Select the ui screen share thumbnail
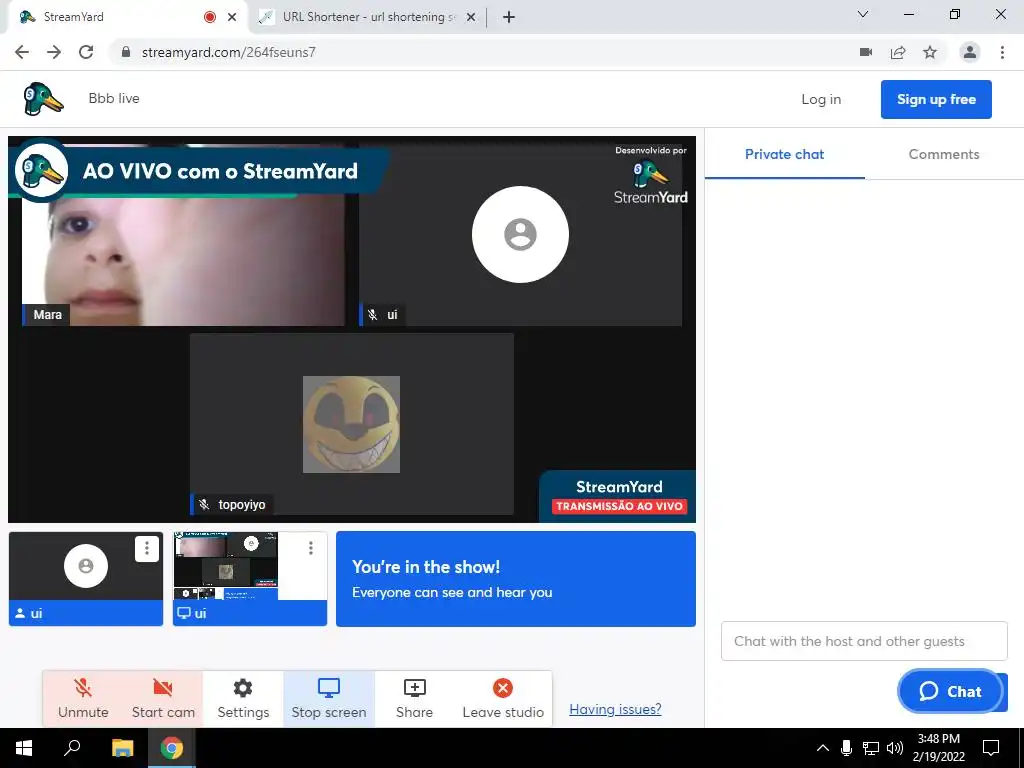1024x768 pixels. click(249, 579)
